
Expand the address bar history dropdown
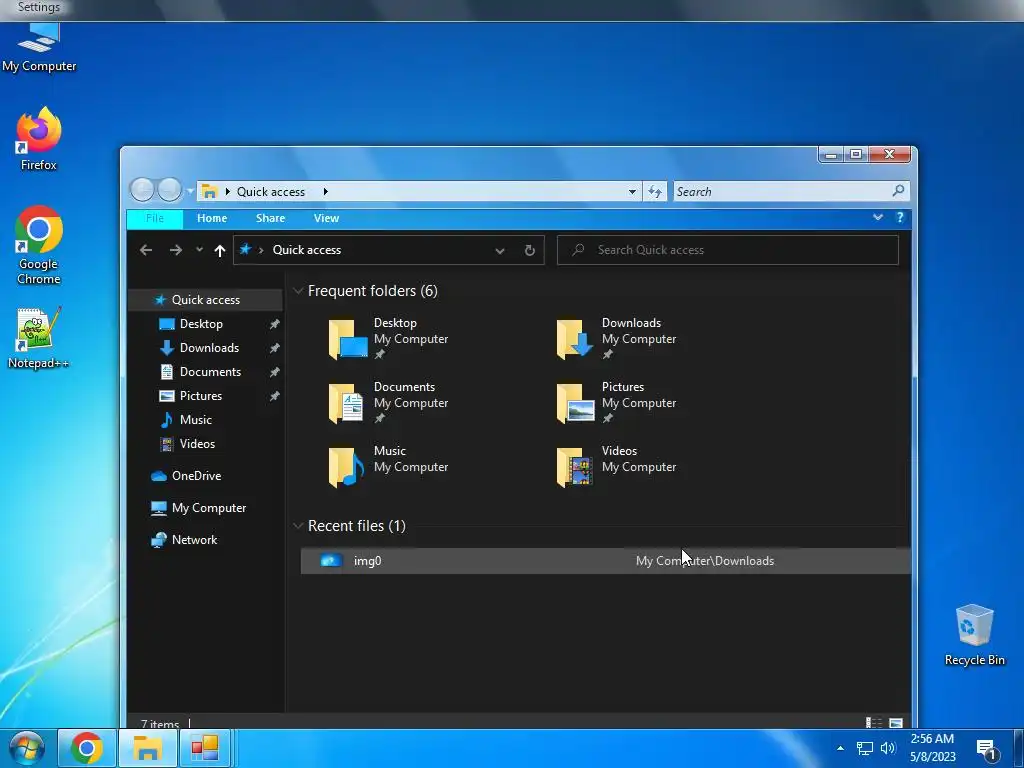[x=500, y=250]
